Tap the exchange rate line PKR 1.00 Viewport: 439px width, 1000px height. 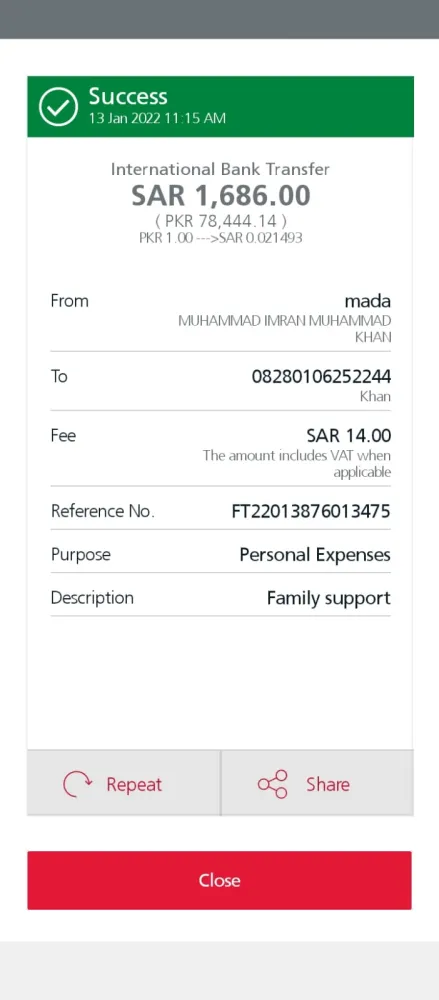[x=221, y=238]
